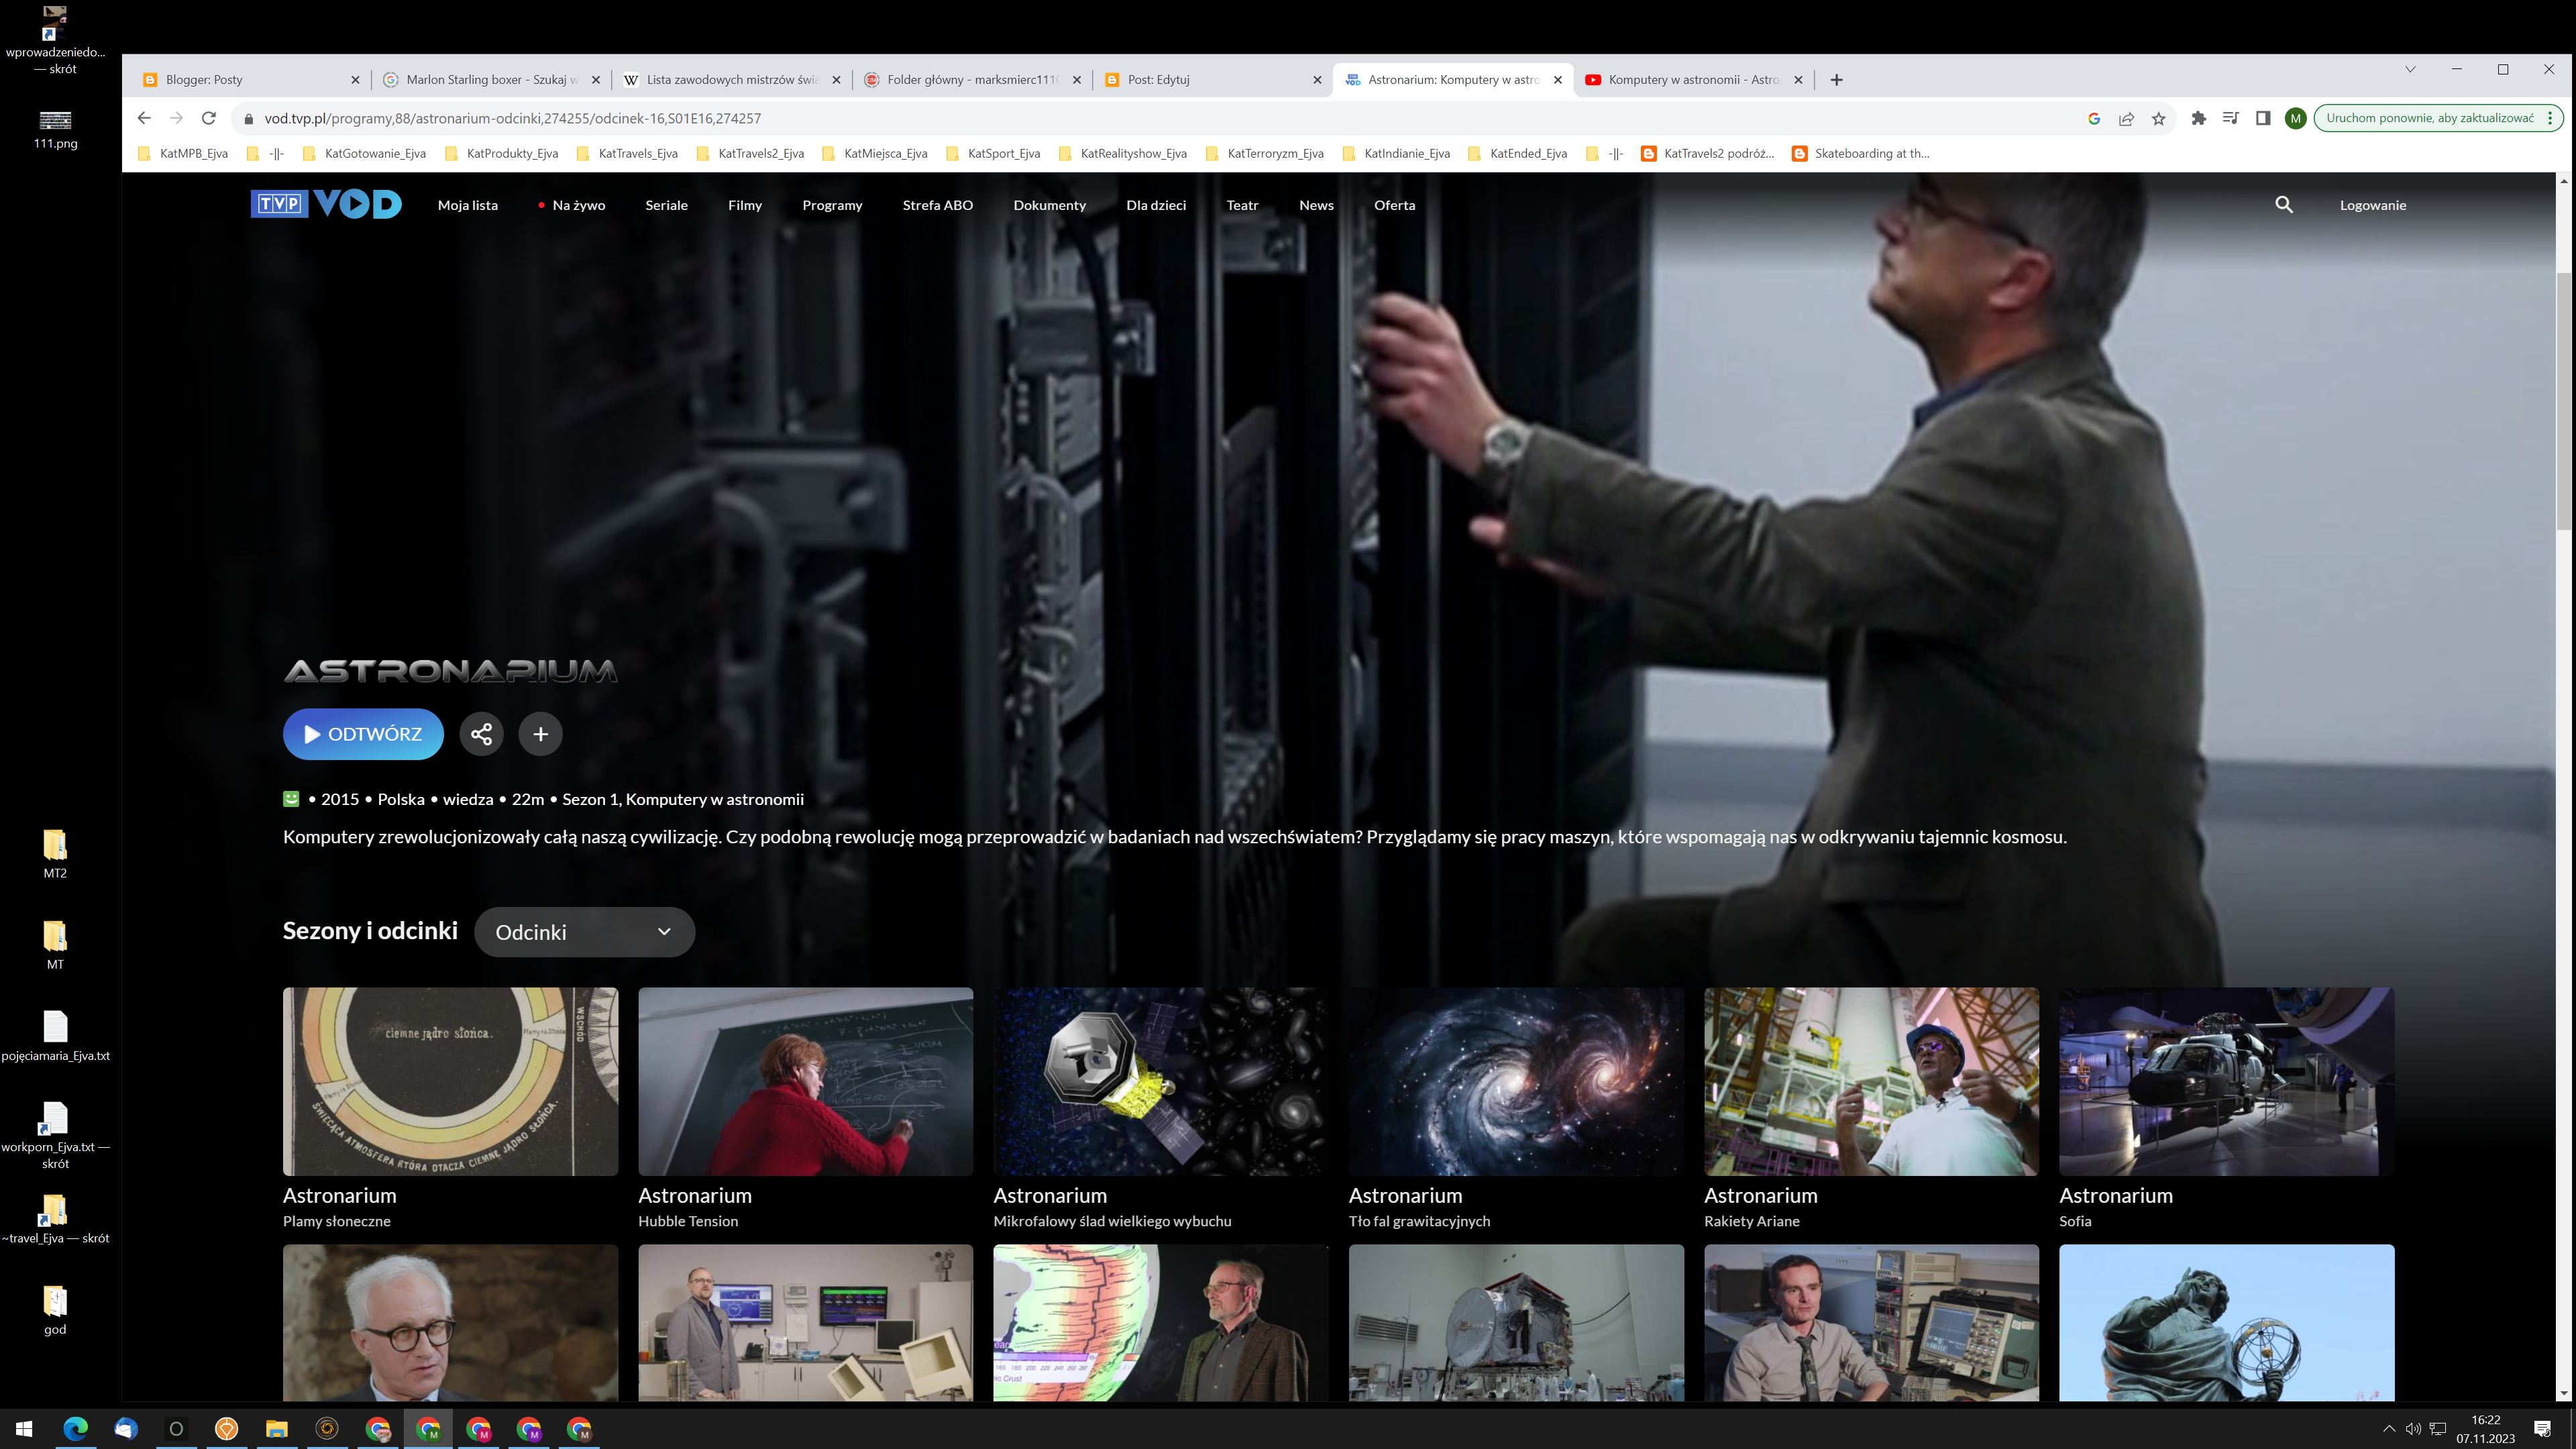Click the share icon next to ODTWÓRZ

pos(481,734)
